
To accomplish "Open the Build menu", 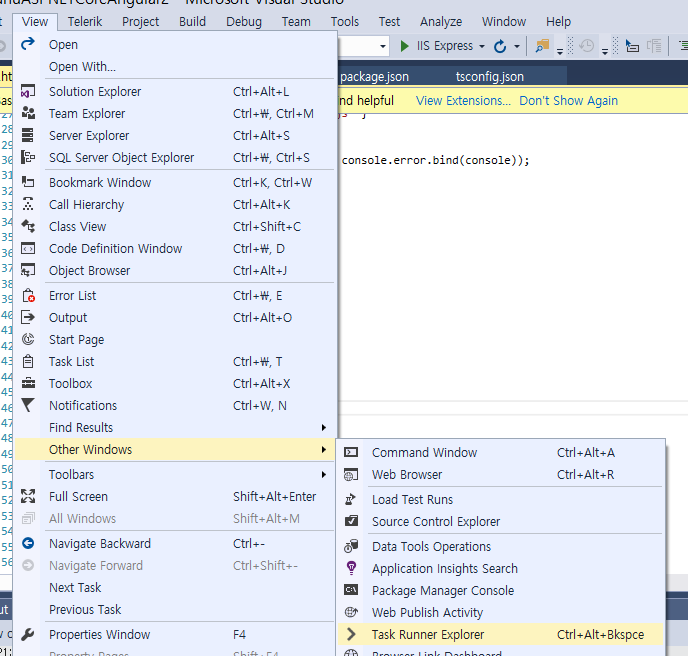I will click(x=192, y=22).
